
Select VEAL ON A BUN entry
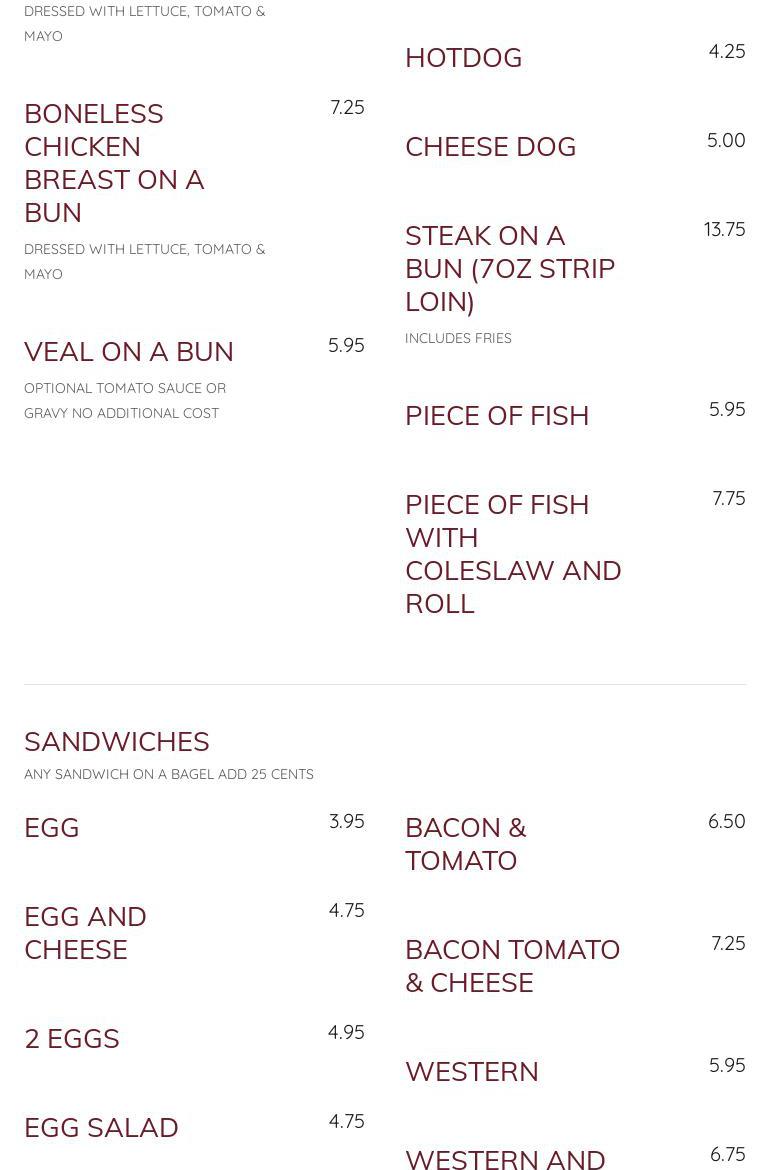pyautogui.click(x=128, y=352)
